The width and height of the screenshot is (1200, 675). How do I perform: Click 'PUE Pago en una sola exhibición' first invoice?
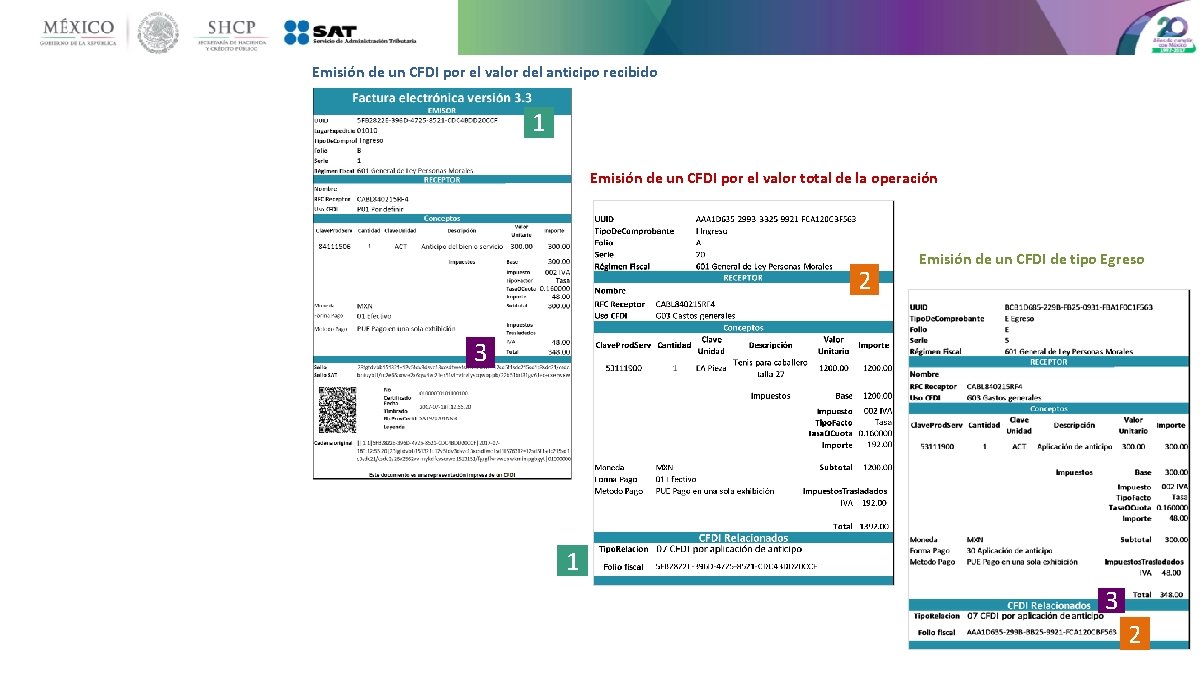pos(408,328)
